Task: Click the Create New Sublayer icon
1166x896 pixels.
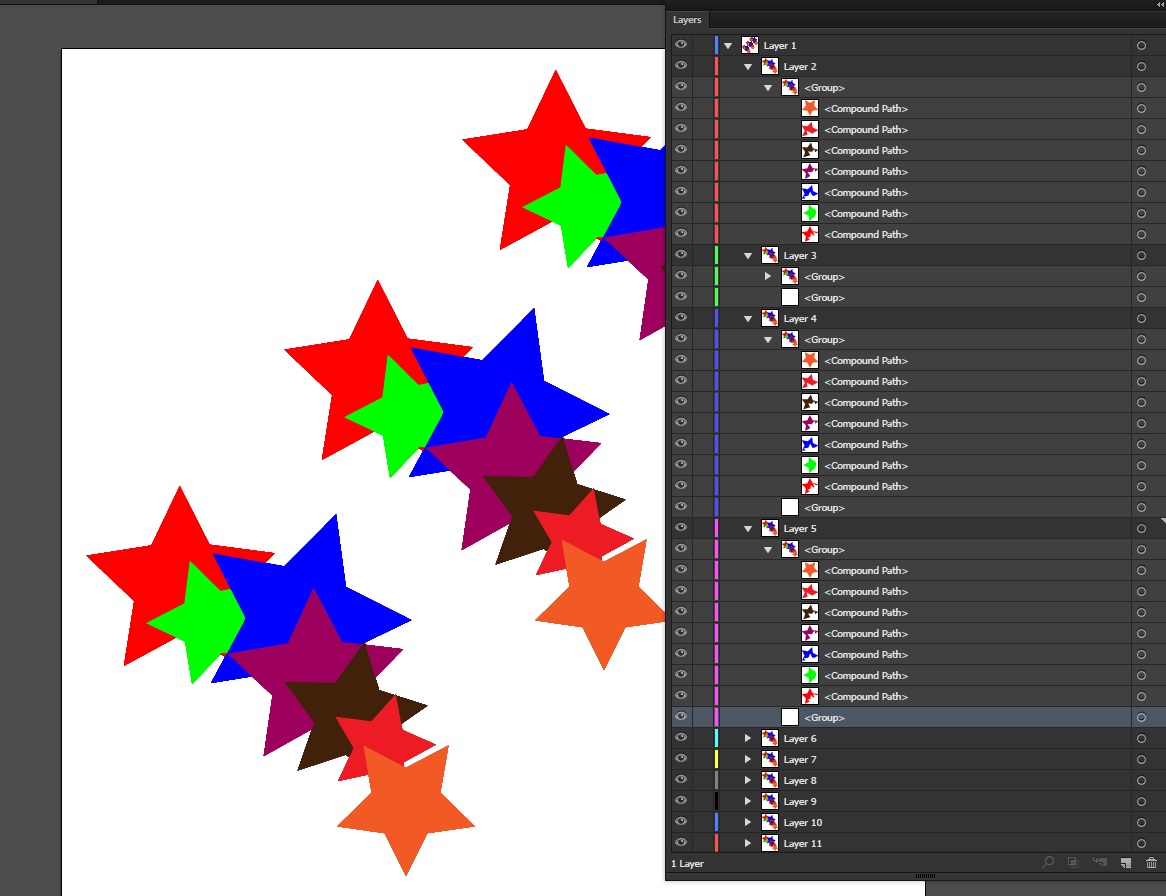Action: click(x=1100, y=863)
